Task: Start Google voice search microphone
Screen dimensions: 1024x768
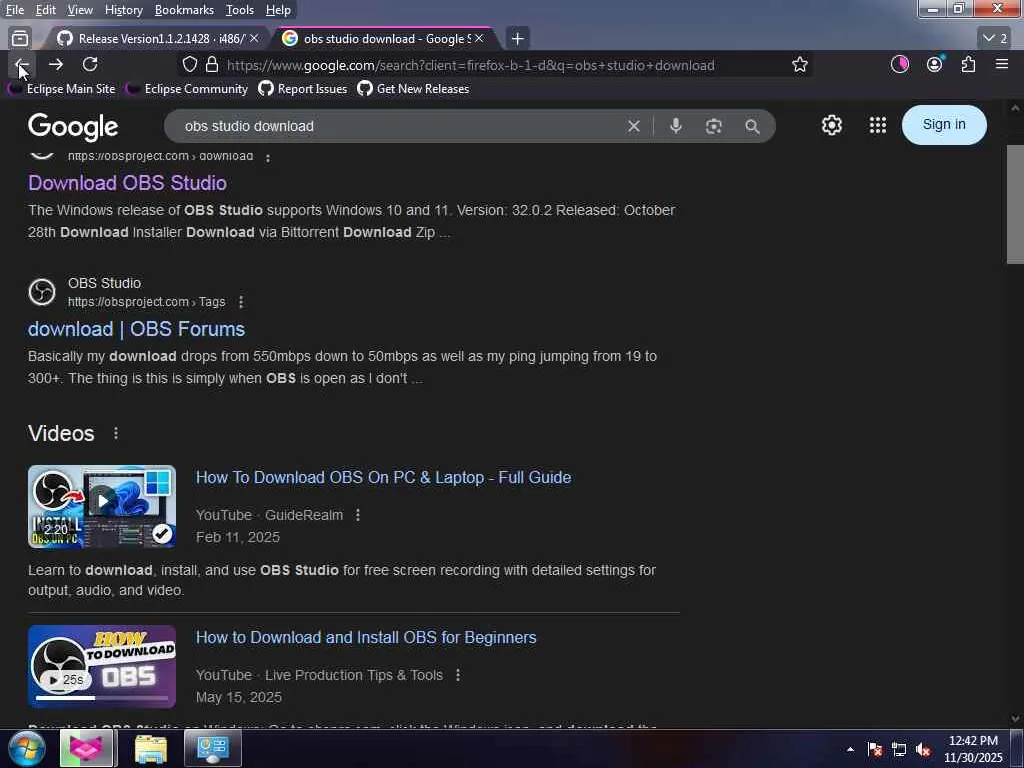Action: pyautogui.click(x=676, y=126)
